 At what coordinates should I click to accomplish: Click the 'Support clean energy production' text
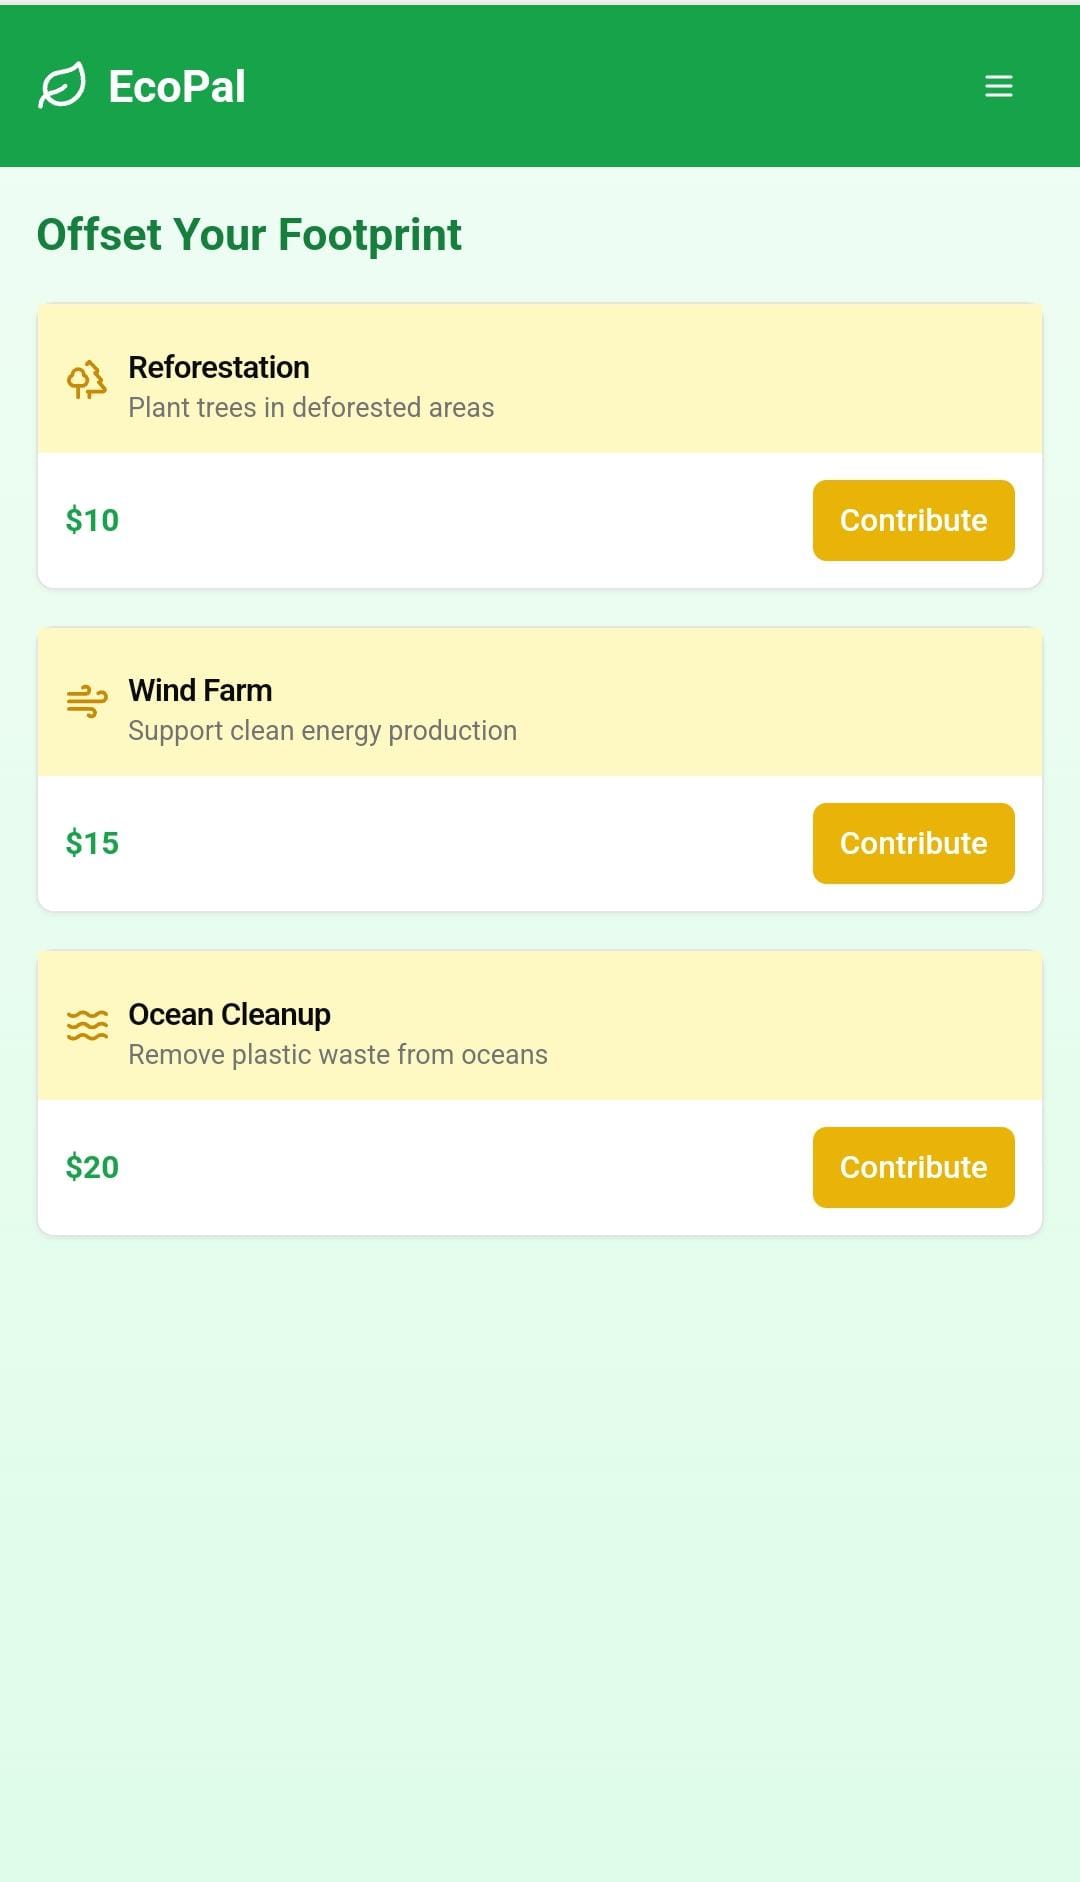point(322,731)
